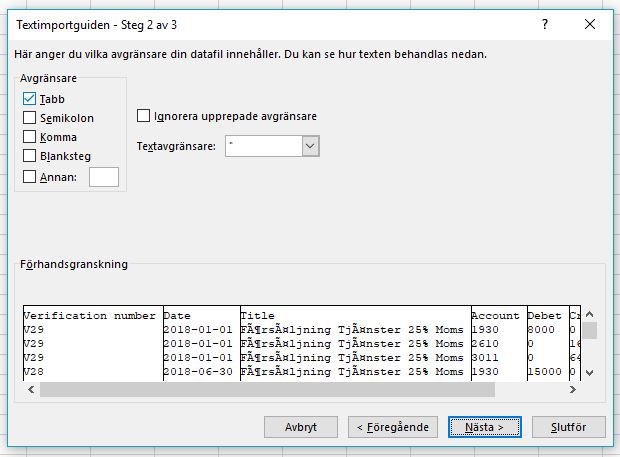Image resolution: width=620 pixels, height=457 pixels.
Task: Toggle Ignorera upprepade avgränsare checkbox
Action: [x=144, y=116]
